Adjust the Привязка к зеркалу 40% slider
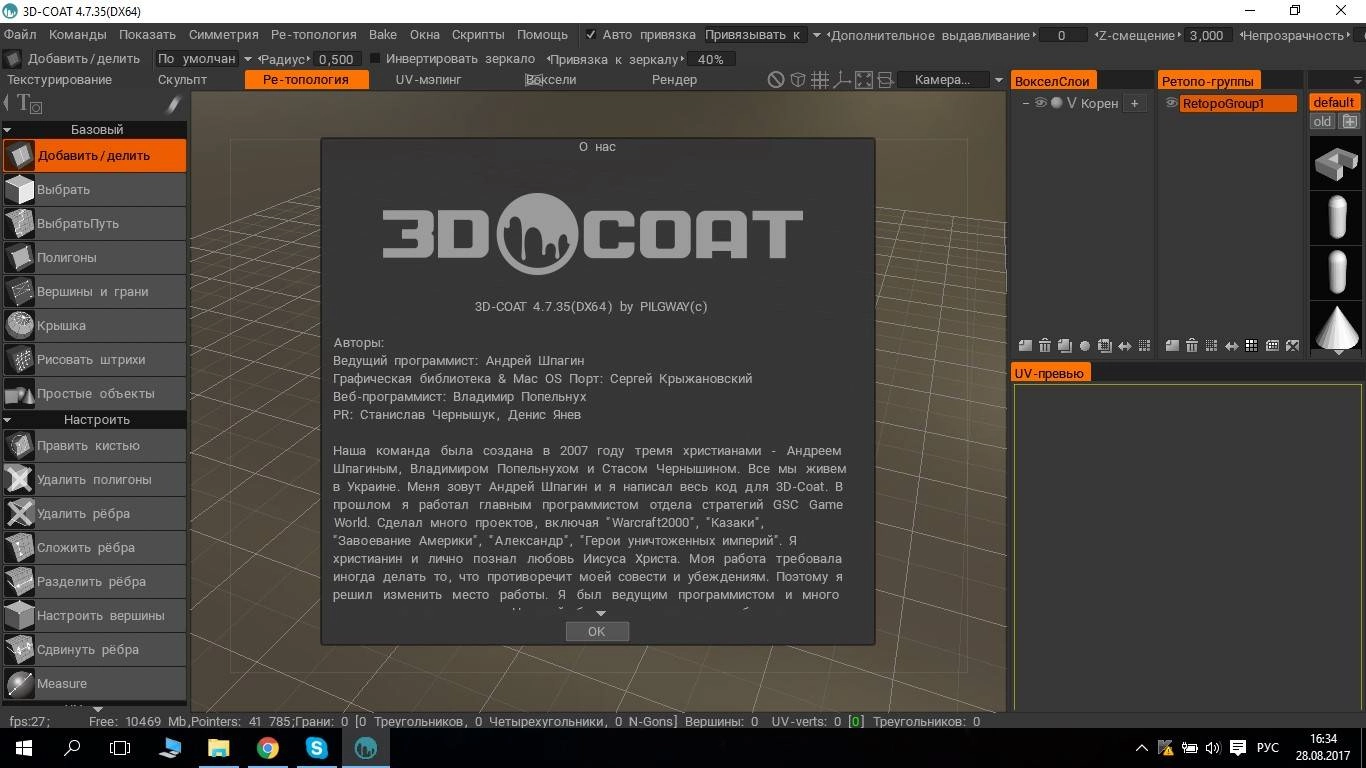The width and height of the screenshot is (1366, 768). (710, 59)
